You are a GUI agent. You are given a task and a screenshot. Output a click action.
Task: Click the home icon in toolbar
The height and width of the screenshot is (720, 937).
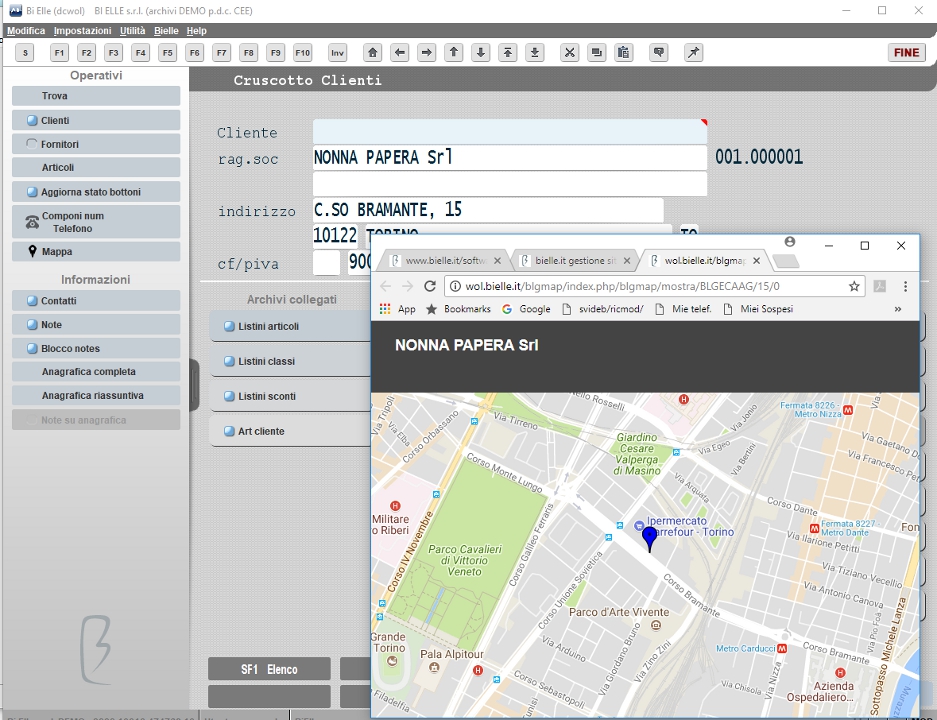(373, 53)
